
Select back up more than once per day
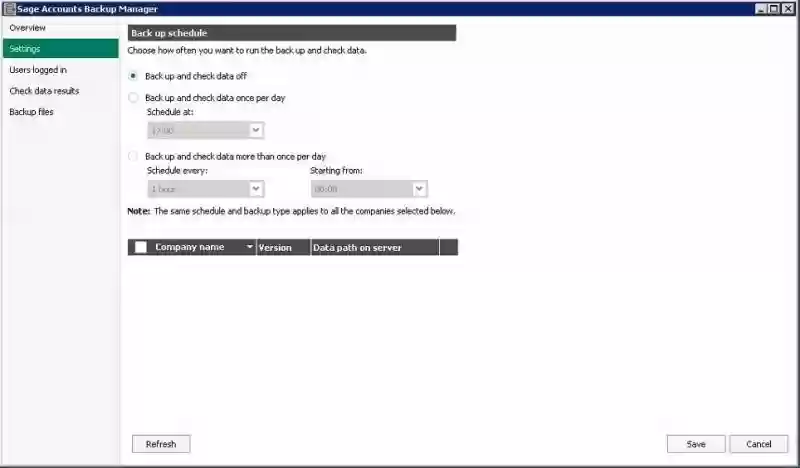tap(133, 156)
